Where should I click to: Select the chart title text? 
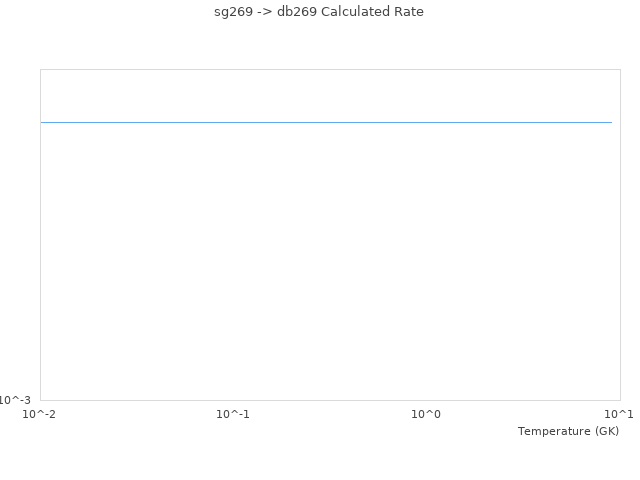pyautogui.click(x=319, y=12)
